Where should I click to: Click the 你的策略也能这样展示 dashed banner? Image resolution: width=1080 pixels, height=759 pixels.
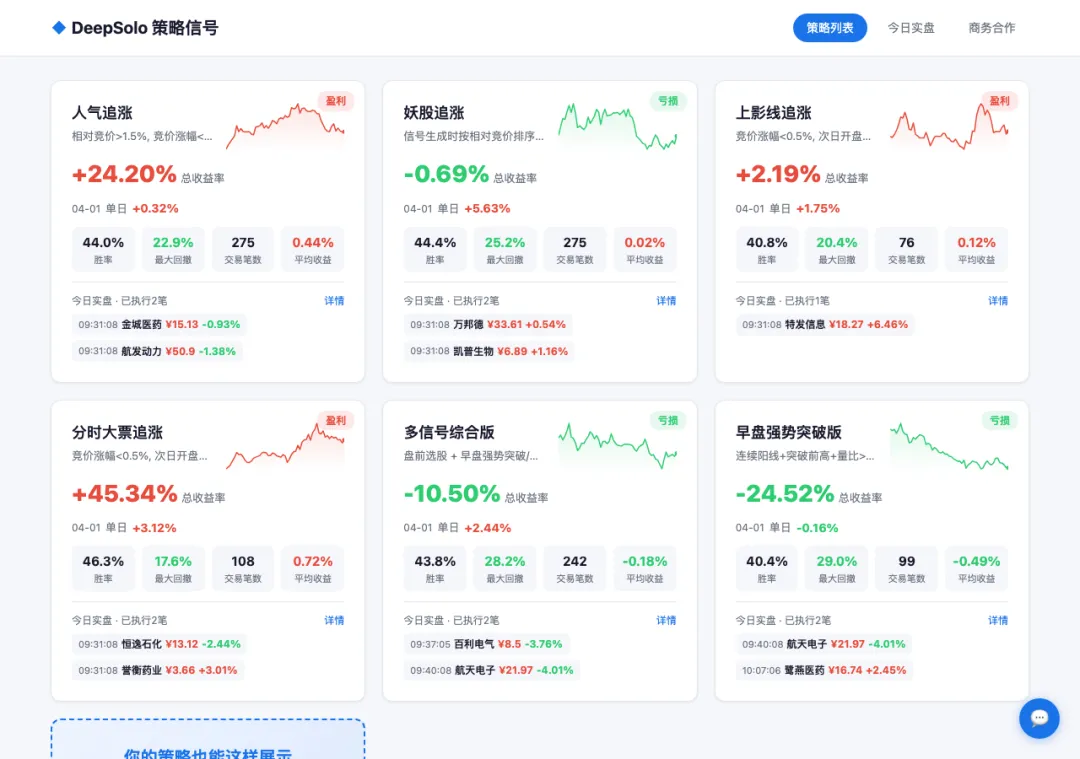tap(208, 739)
